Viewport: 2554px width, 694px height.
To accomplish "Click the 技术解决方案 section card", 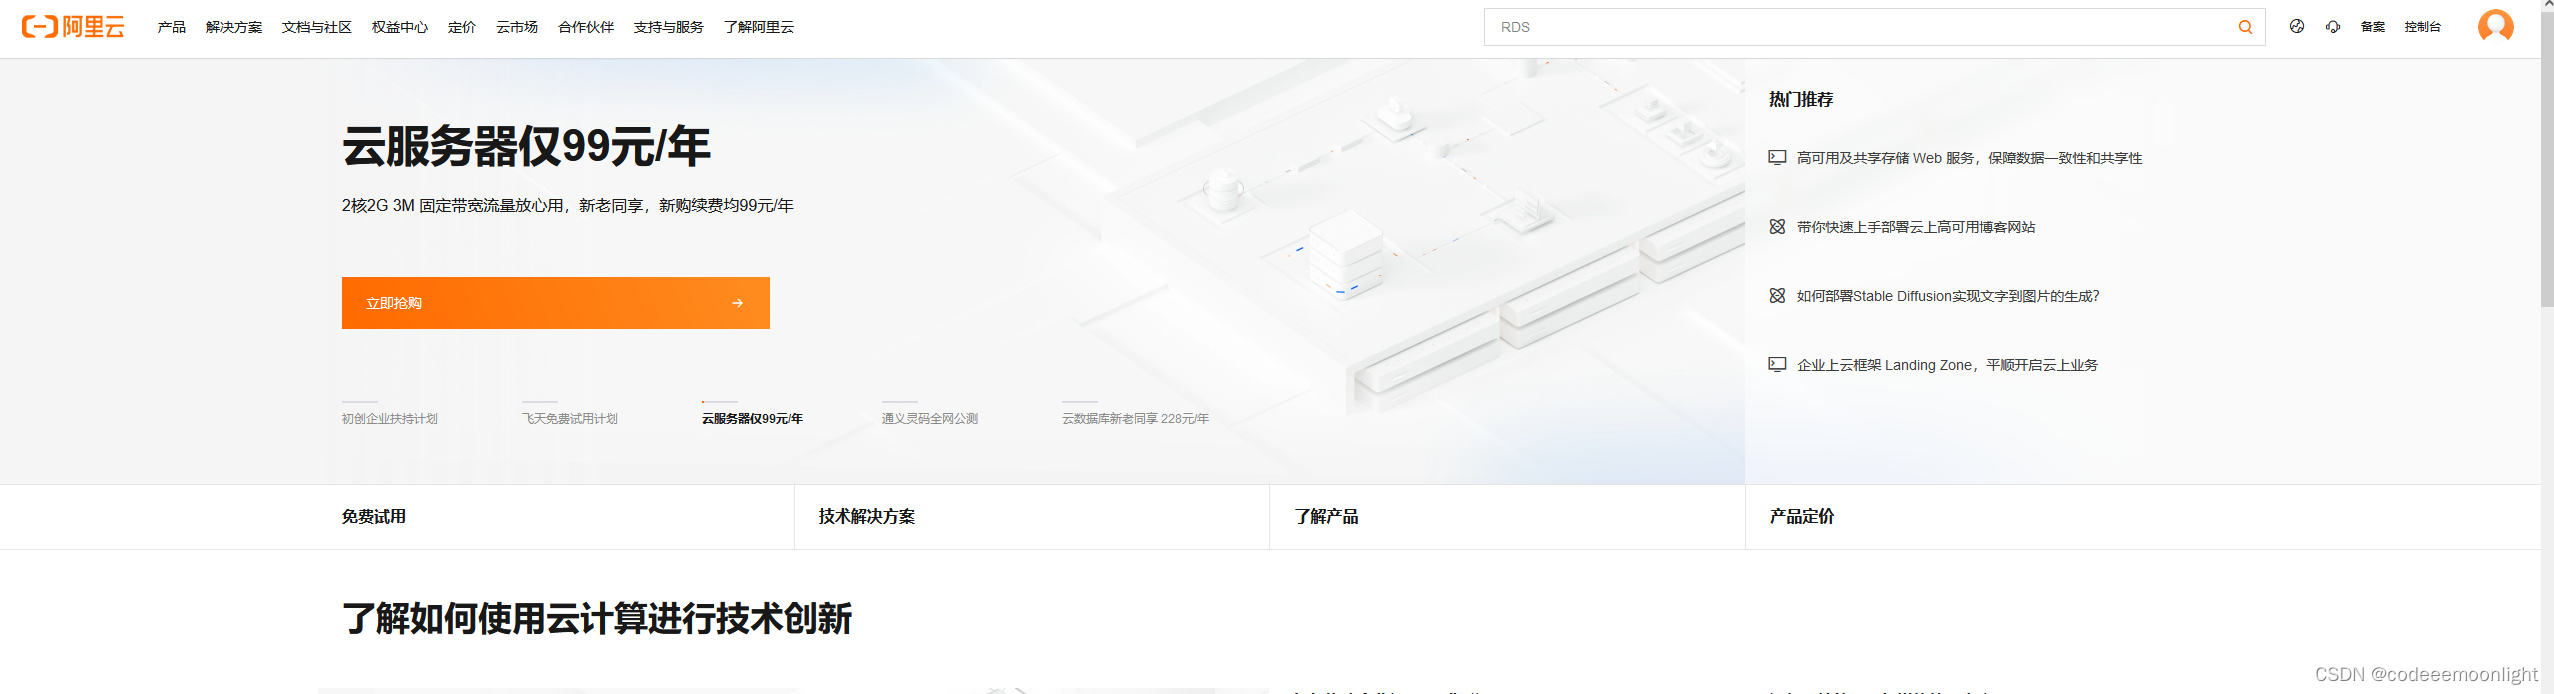I will [1032, 517].
